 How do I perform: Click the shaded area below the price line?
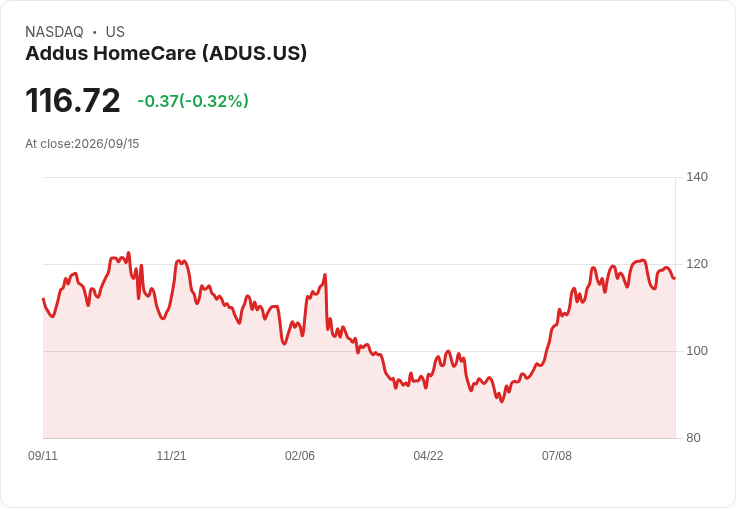click(359, 404)
